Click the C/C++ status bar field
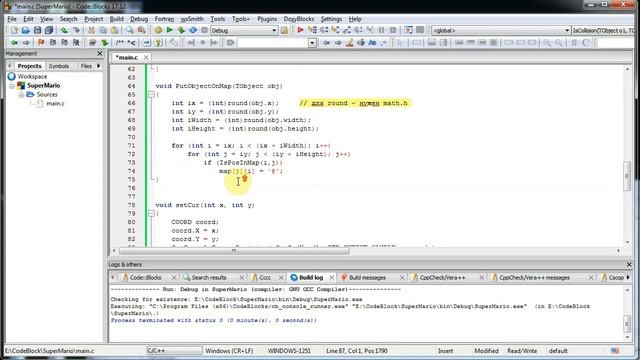The image size is (640, 360). point(174,351)
